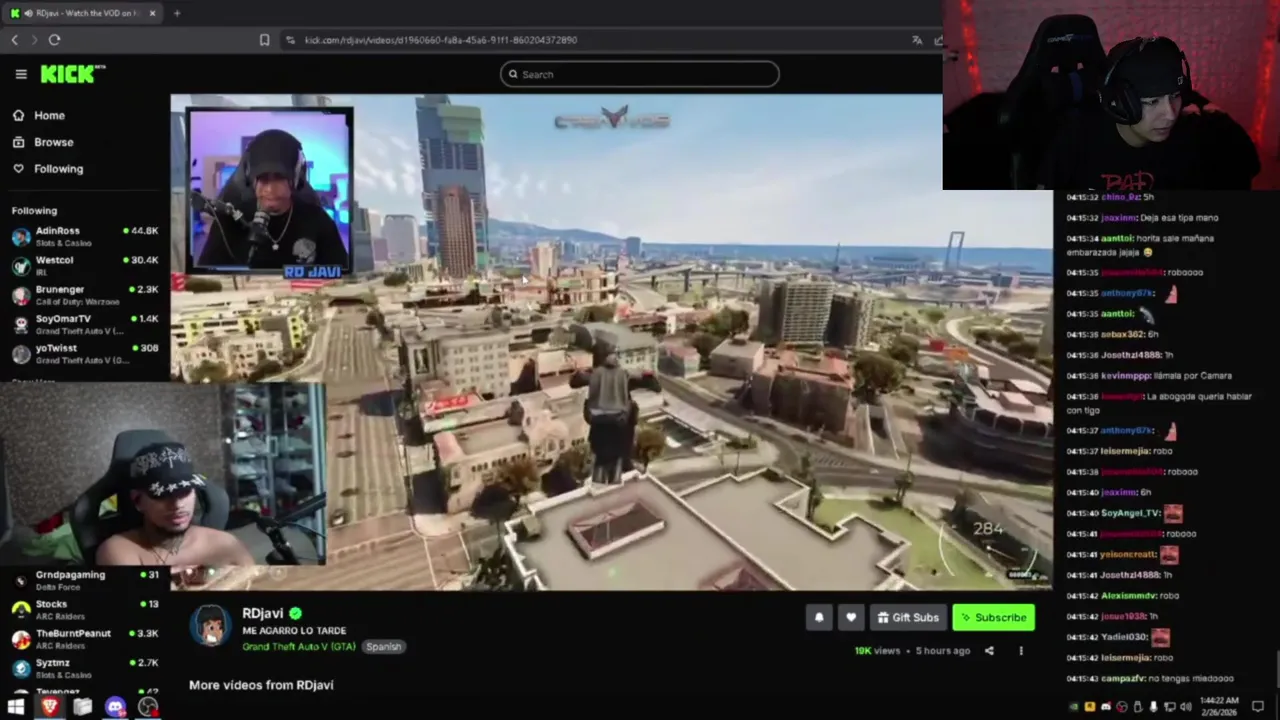Click the bookmark icon in the address bar
1280x720 pixels.
[264, 40]
